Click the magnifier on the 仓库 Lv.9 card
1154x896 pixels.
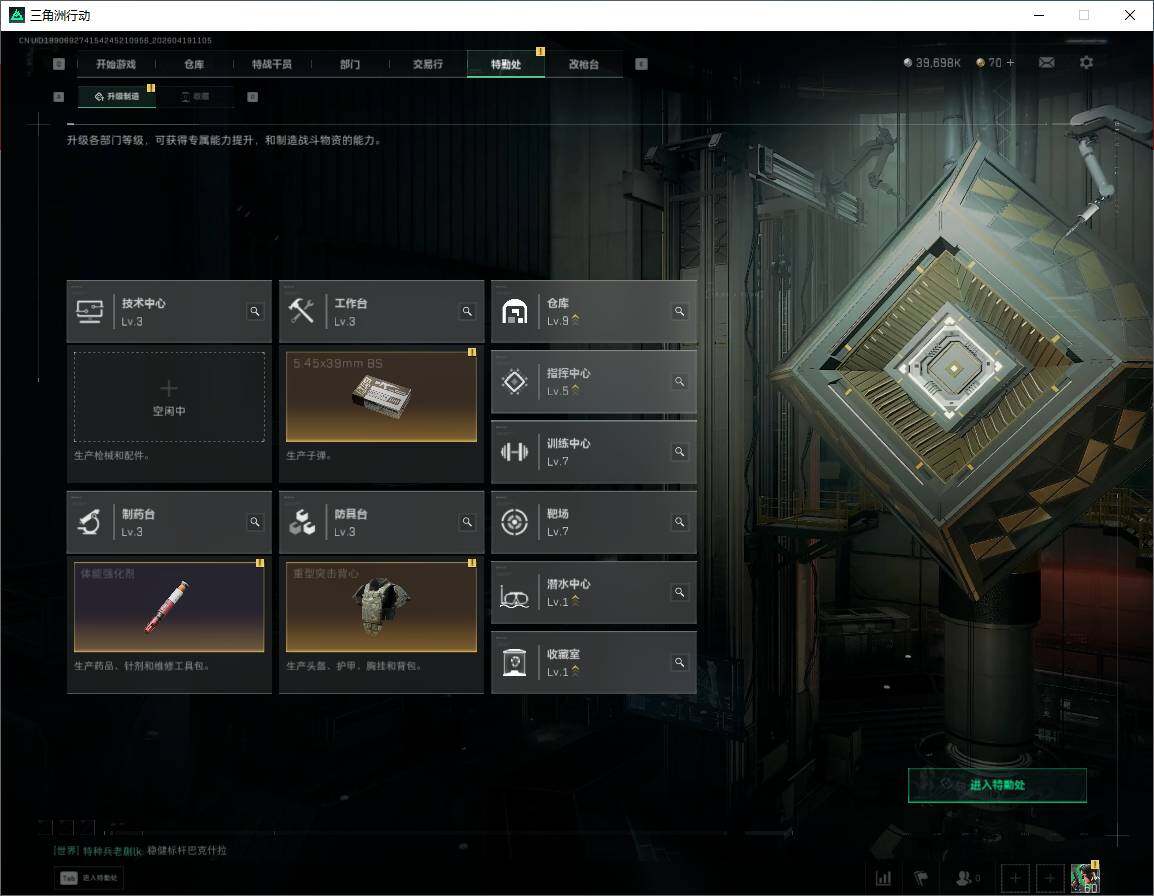point(679,311)
